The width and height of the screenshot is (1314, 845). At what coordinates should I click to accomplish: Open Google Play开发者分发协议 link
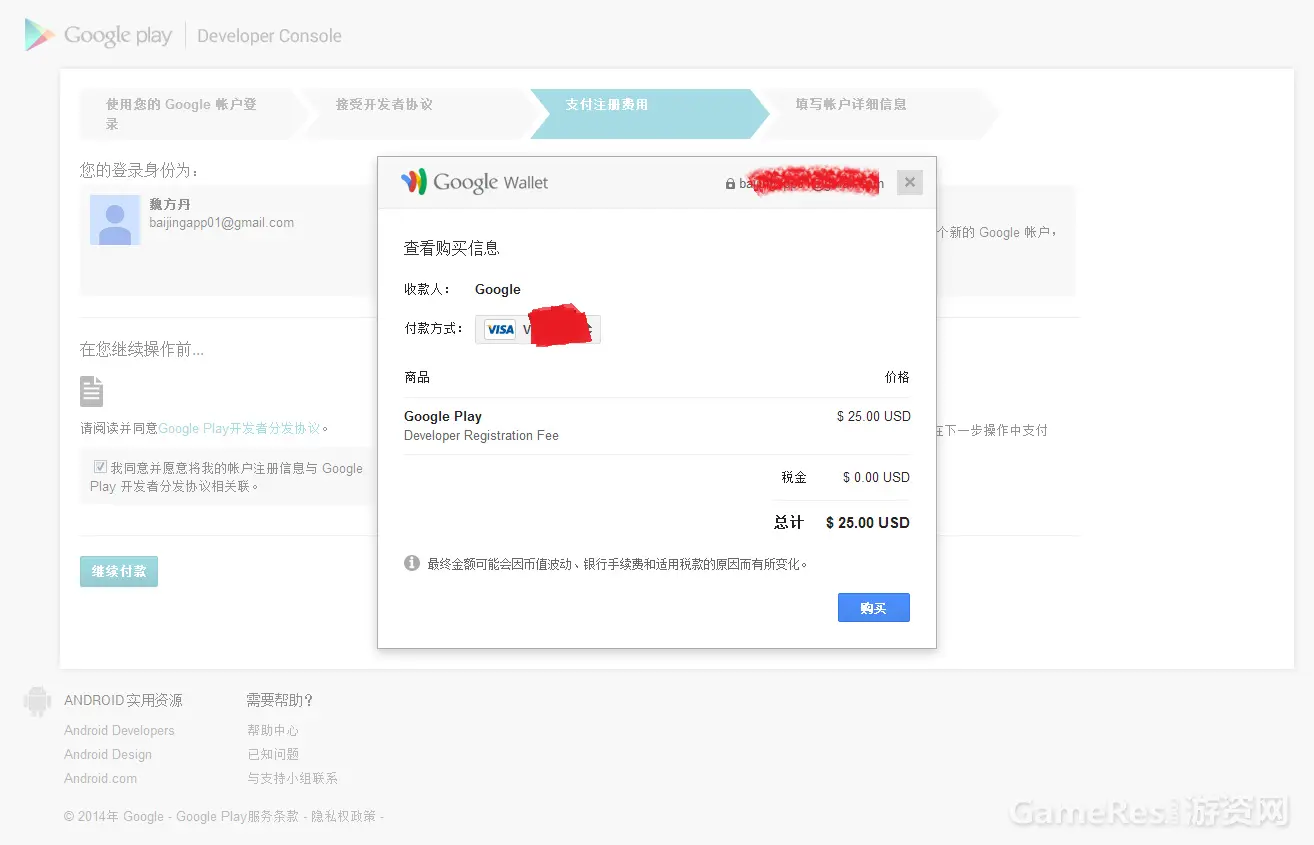239,428
